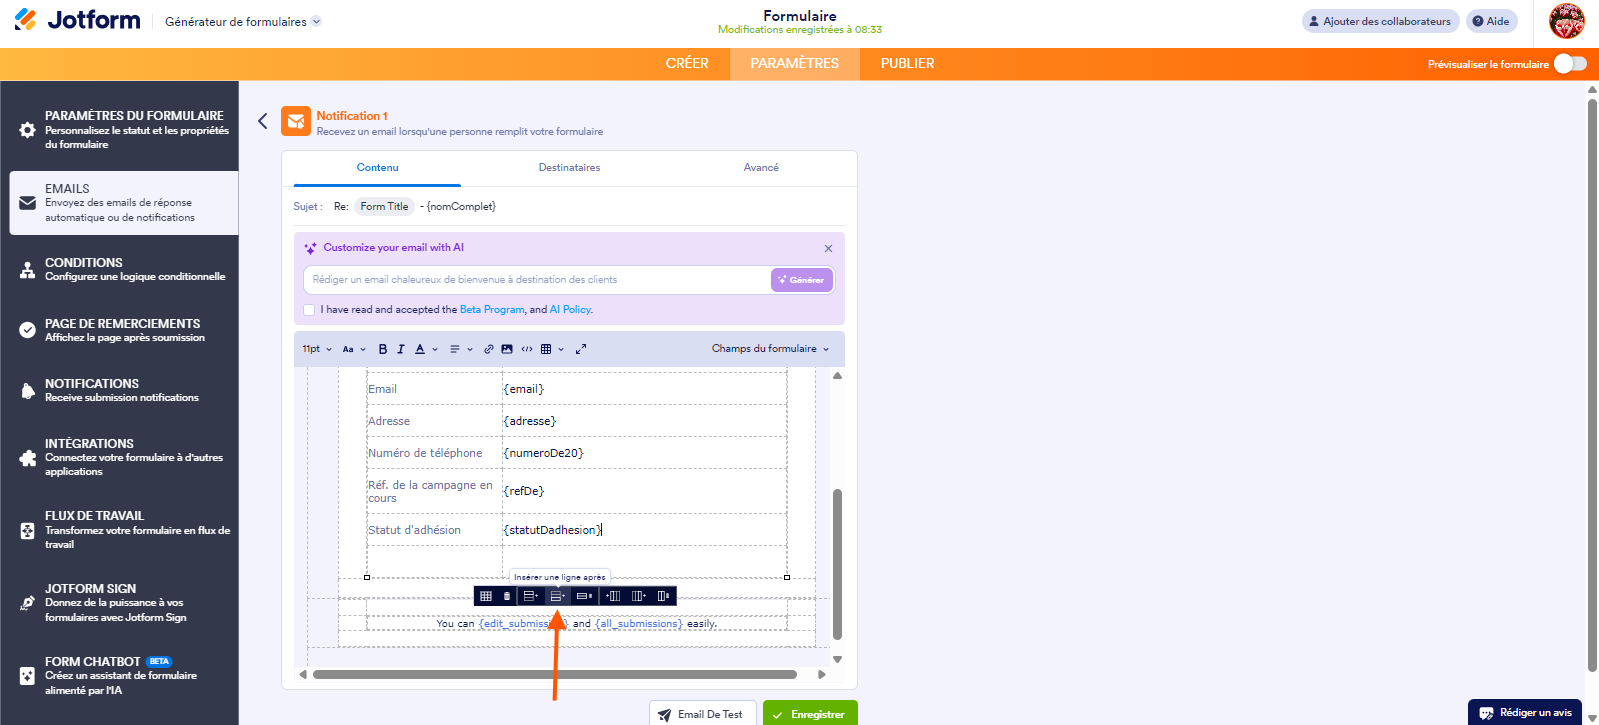Delete the table with the trash icon
The height and width of the screenshot is (725, 1599).
pyautogui.click(x=507, y=596)
